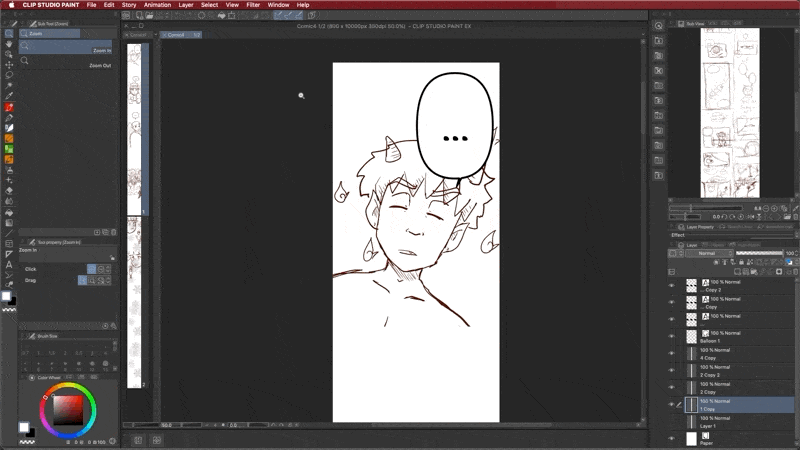This screenshot has width=800, height=450.
Task: Open the Story menu
Action: (x=129, y=5)
